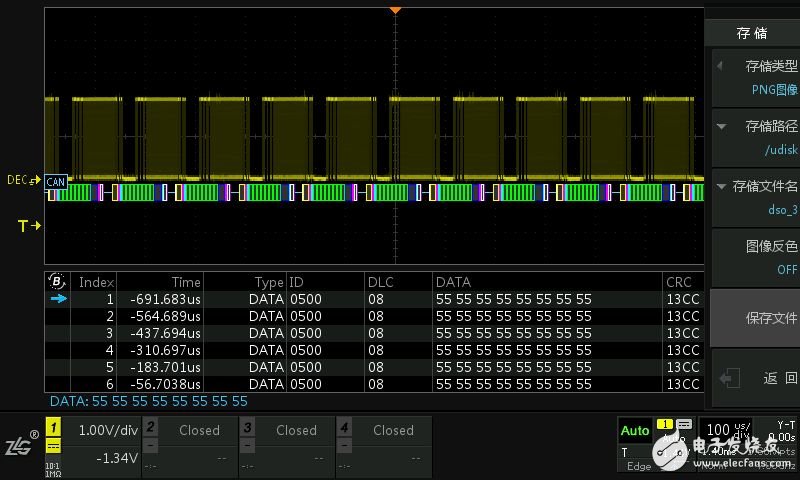800x480 pixels.
Task: Toggle the Auto trigger mode indicator
Action: 635,430
